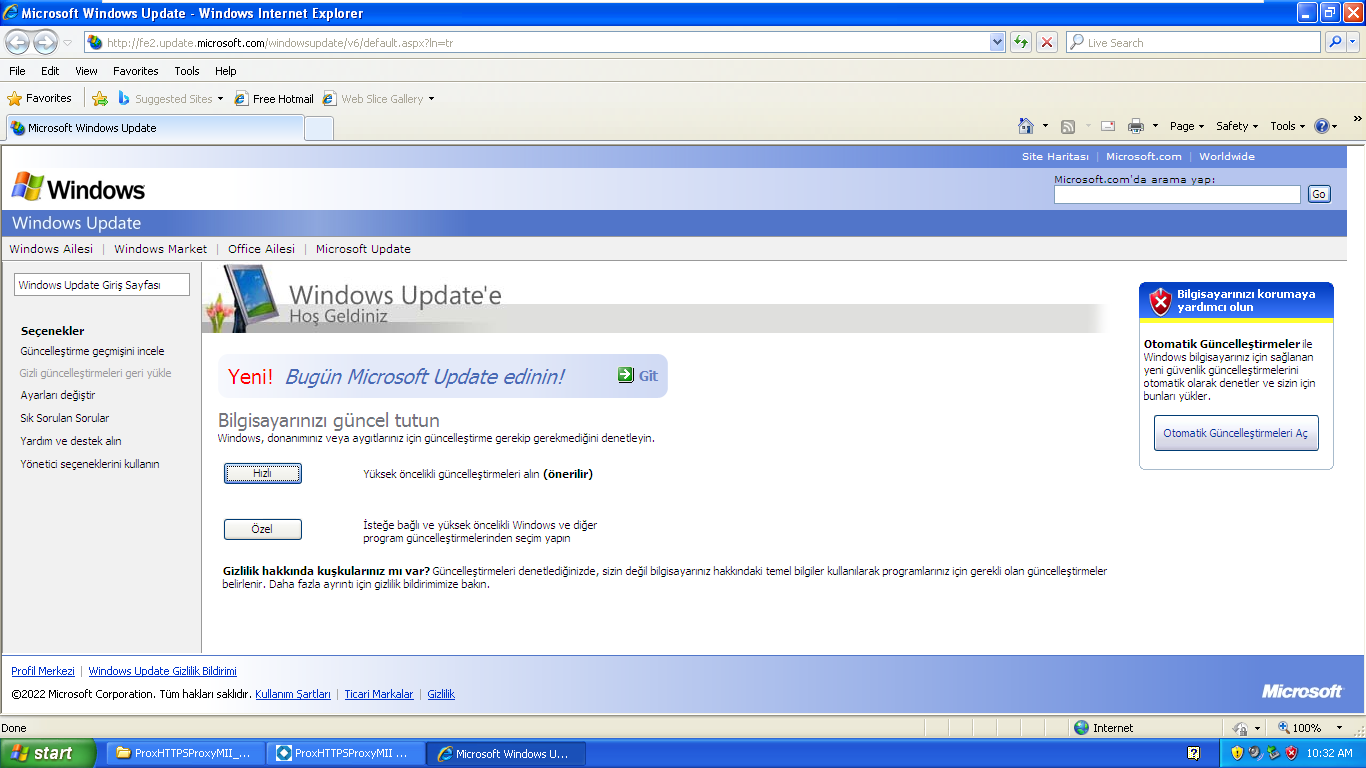Click the zoom magnifier icon in status bar
The image size is (1366, 768).
click(x=1284, y=728)
